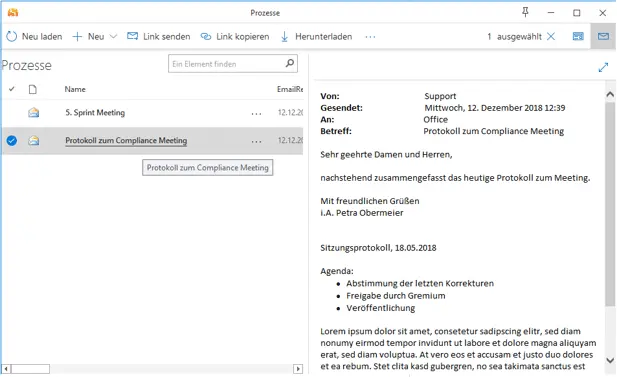This screenshot has height=377, width=617.
Task: Open the details pane icon in toolbar
Action: pos(578,37)
